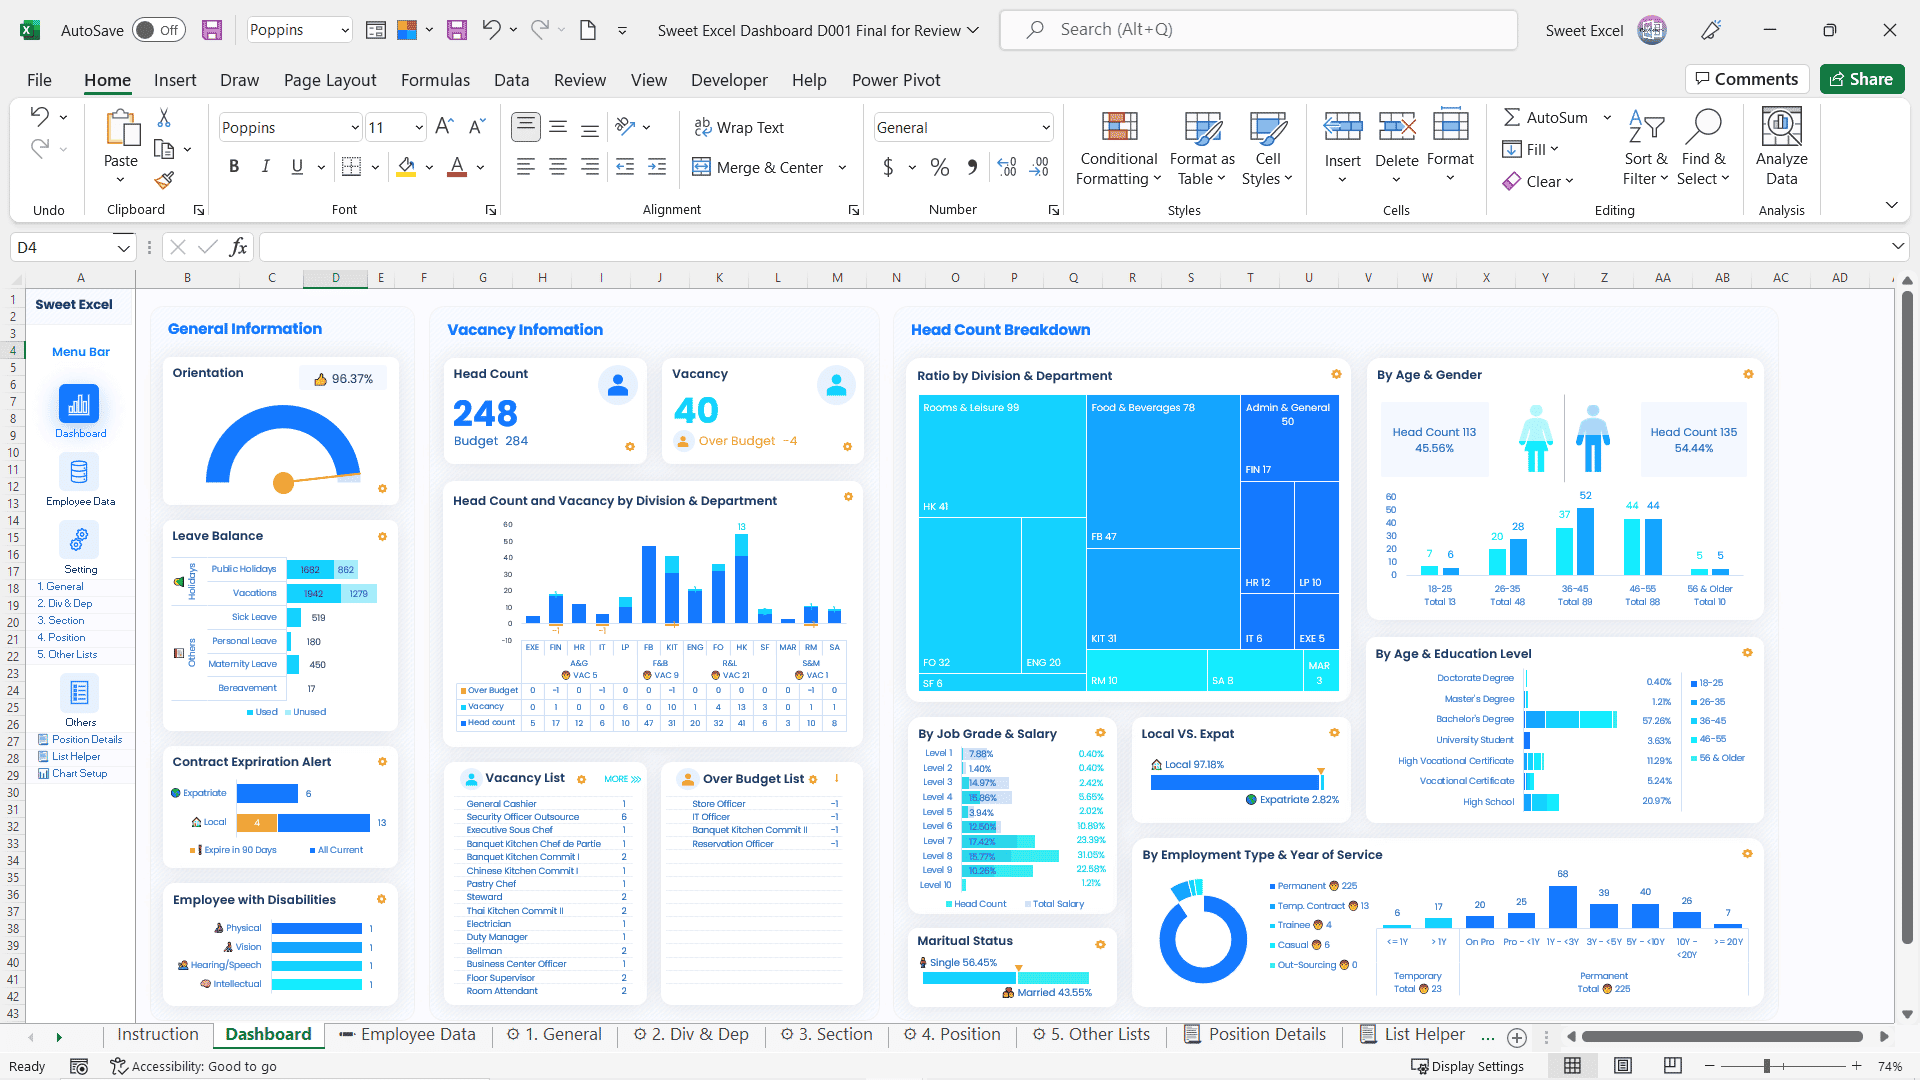Click the Increase Decimal icon
The height and width of the screenshot is (1080, 1920).
pos(1007,167)
